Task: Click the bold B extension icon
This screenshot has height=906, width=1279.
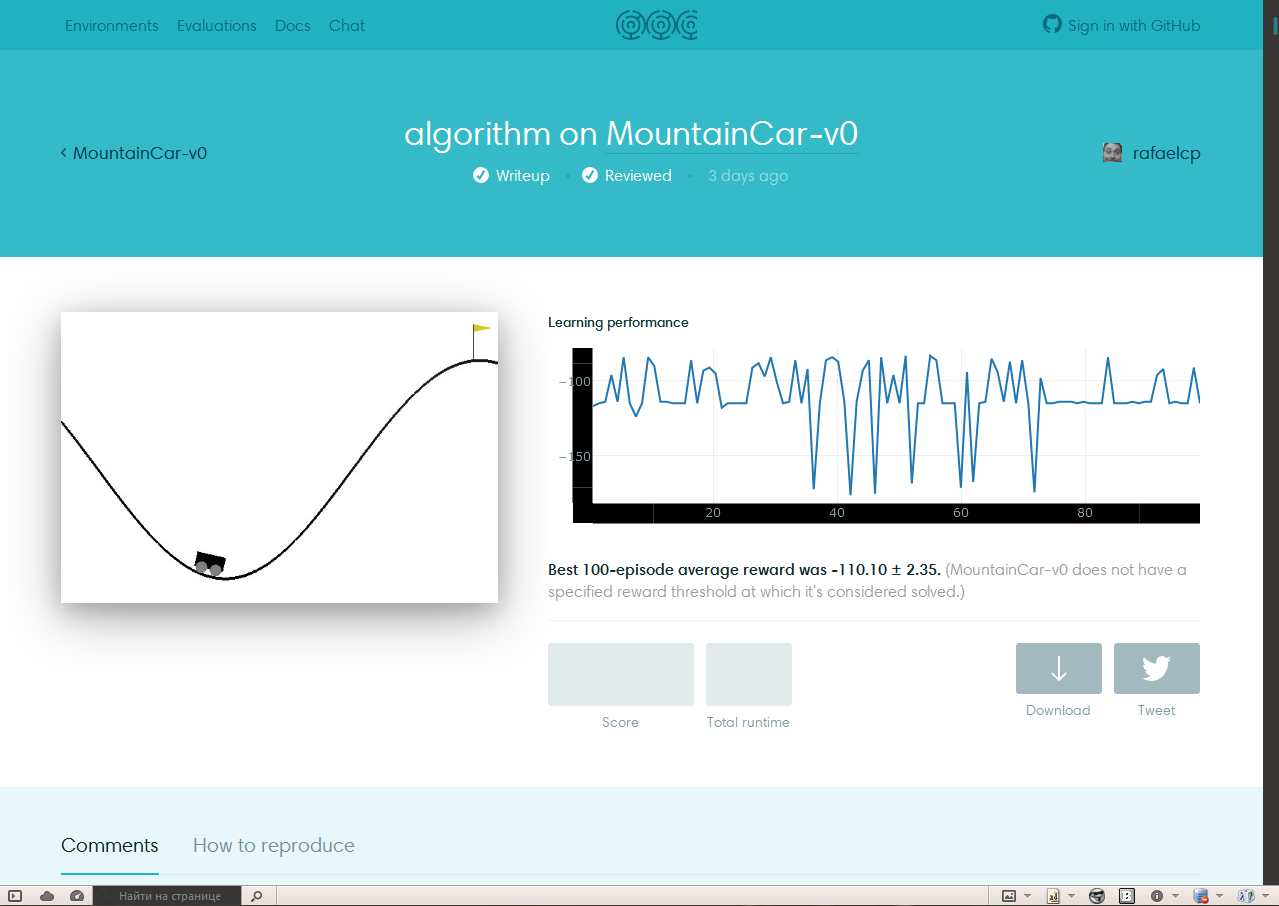Action: [1127, 896]
